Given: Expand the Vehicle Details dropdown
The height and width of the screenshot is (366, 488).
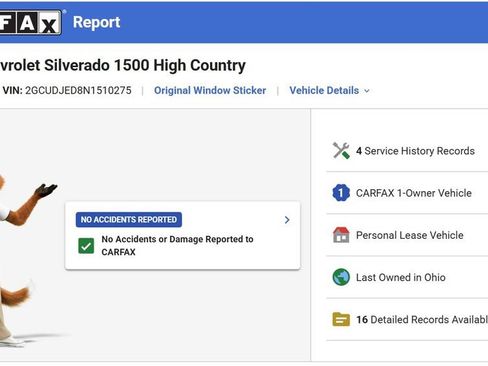Looking at the screenshot, I should pyautogui.click(x=329, y=90).
